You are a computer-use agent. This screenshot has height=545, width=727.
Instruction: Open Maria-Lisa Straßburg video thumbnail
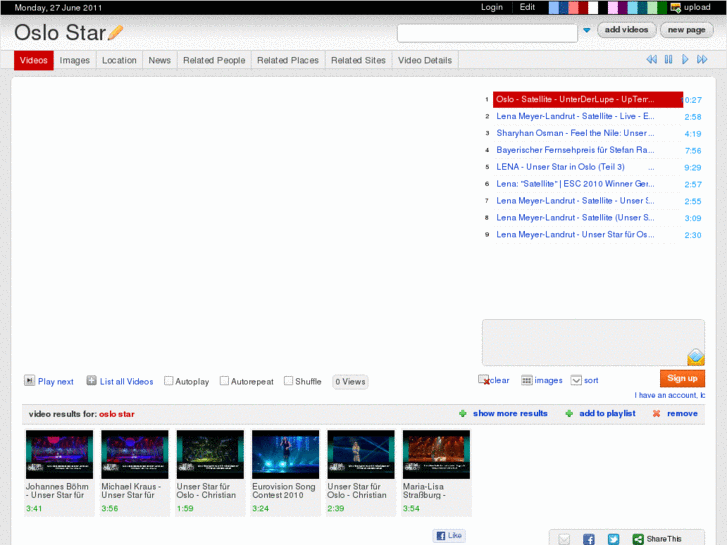click(436, 454)
